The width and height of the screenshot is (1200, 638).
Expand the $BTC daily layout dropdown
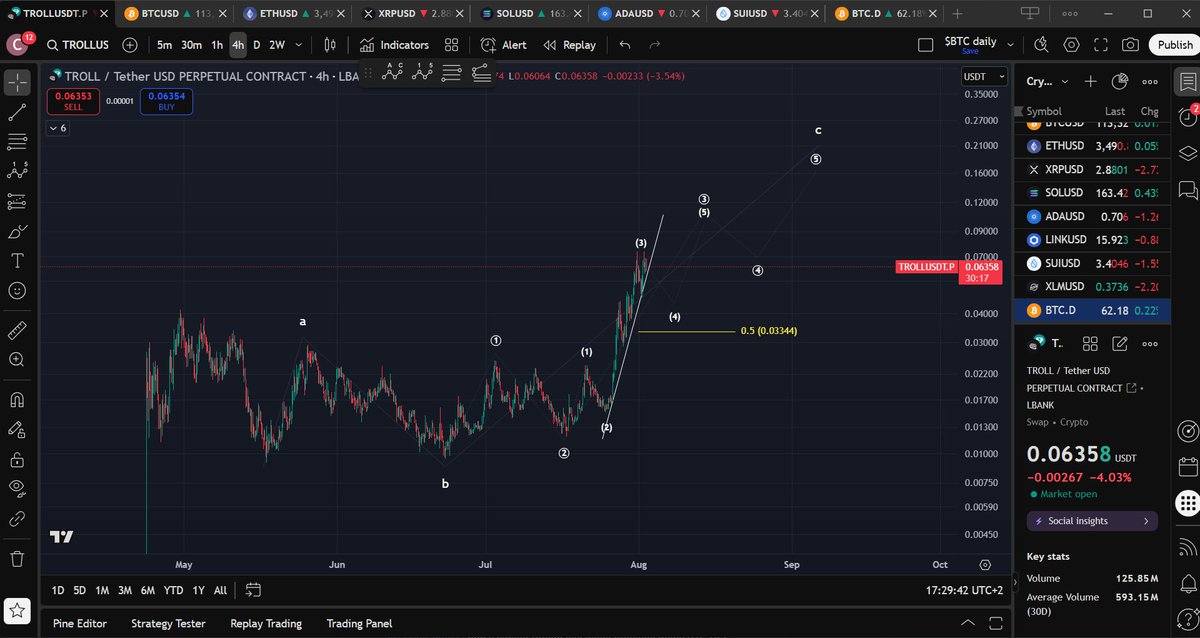1010,45
